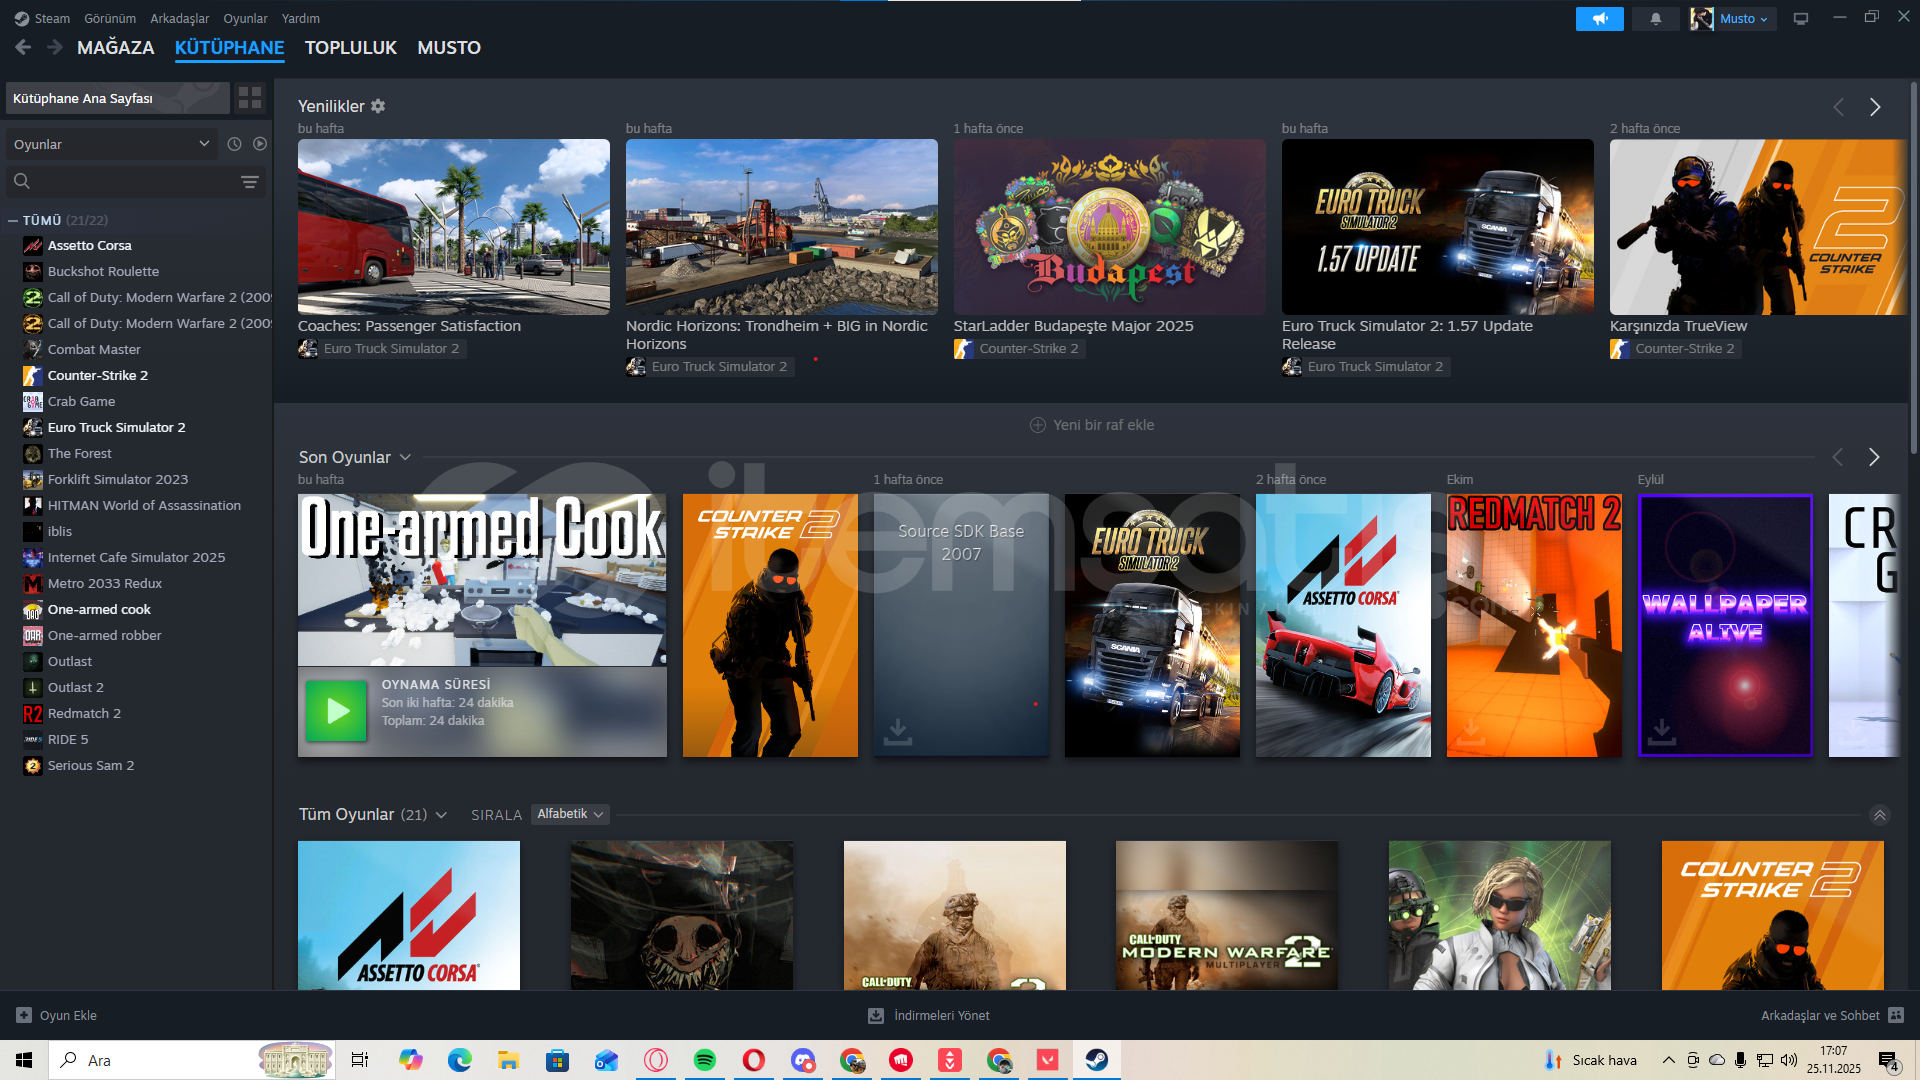Click Yeni bir raf ekle
Image resolution: width=1920 pixels, height=1080 pixels.
[x=1092, y=425]
